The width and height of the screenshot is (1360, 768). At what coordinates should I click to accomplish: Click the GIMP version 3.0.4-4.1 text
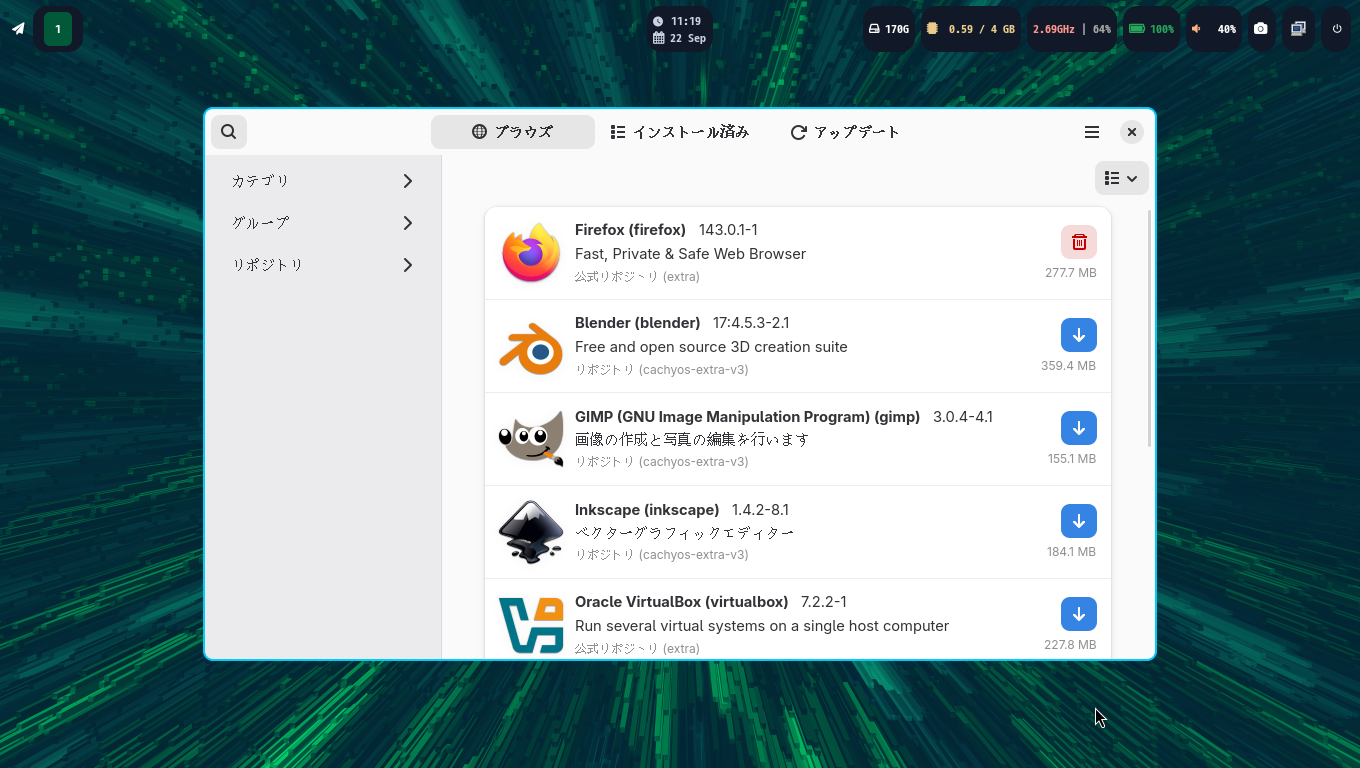[963, 417]
